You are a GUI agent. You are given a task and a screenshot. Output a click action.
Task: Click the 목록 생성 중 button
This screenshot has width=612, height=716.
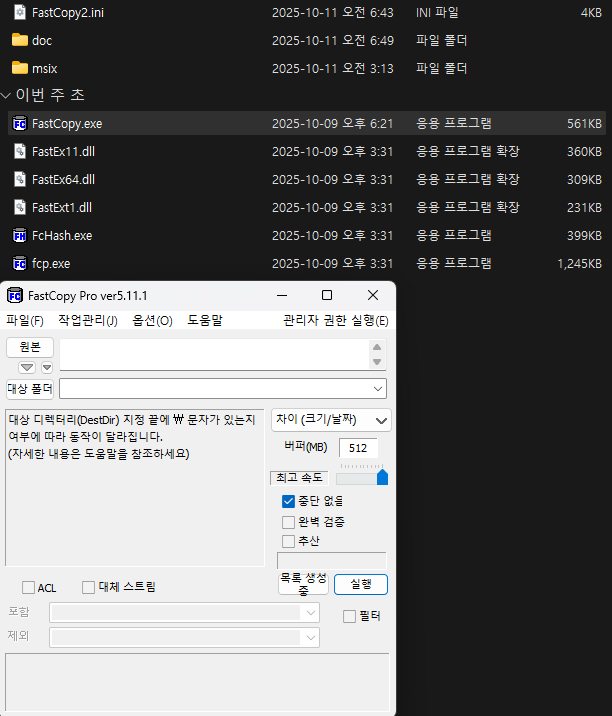[x=303, y=584]
